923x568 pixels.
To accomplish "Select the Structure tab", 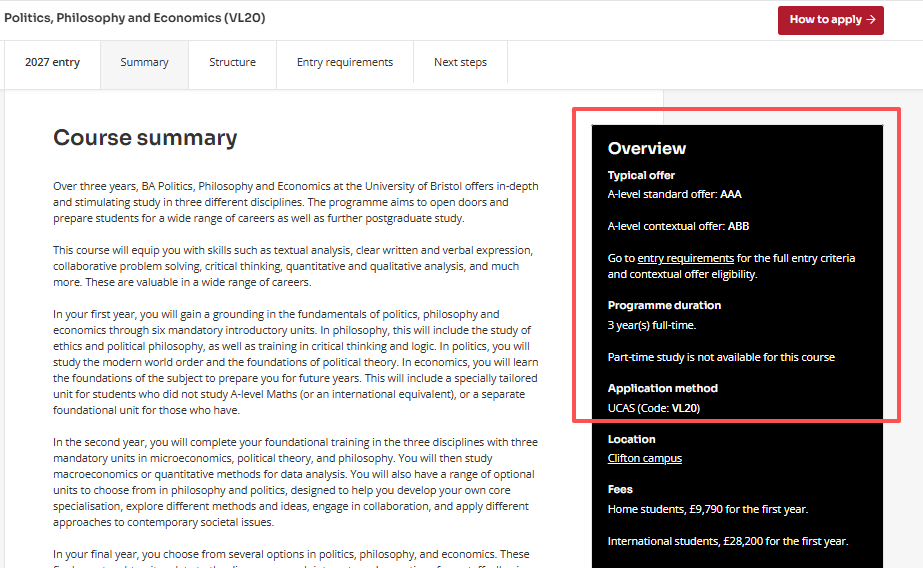I will coord(233,62).
